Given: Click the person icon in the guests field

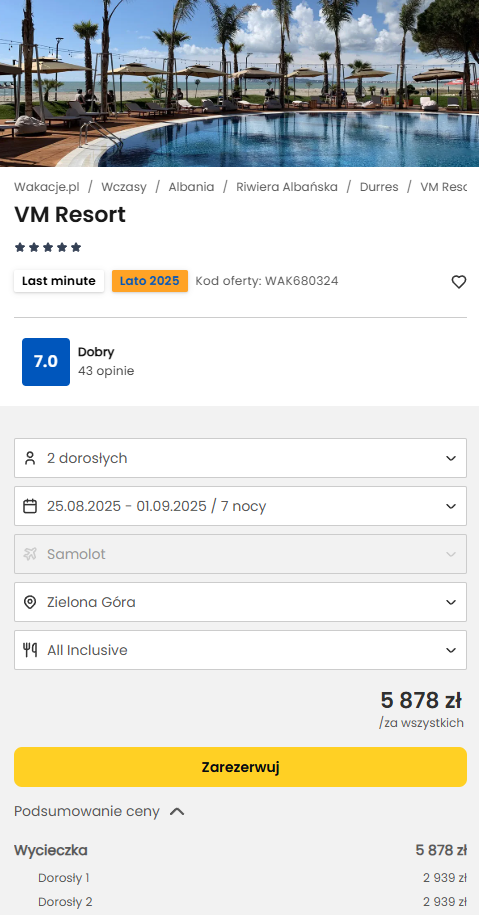Looking at the screenshot, I should (30, 458).
